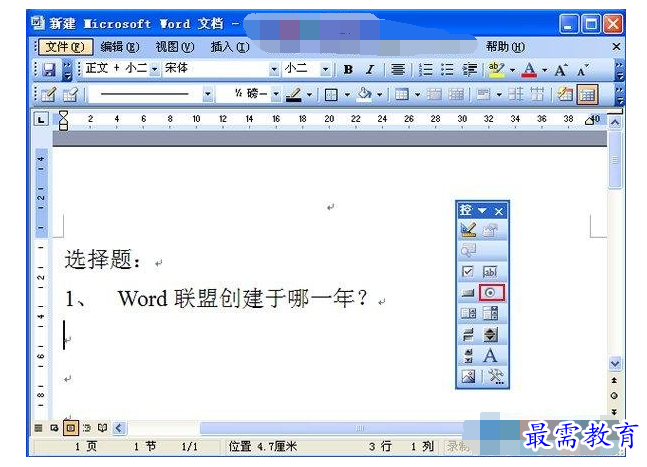Click the Properties icon in Control Toolbox
The height and width of the screenshot is (467, 647).
(x=490, y=230)
